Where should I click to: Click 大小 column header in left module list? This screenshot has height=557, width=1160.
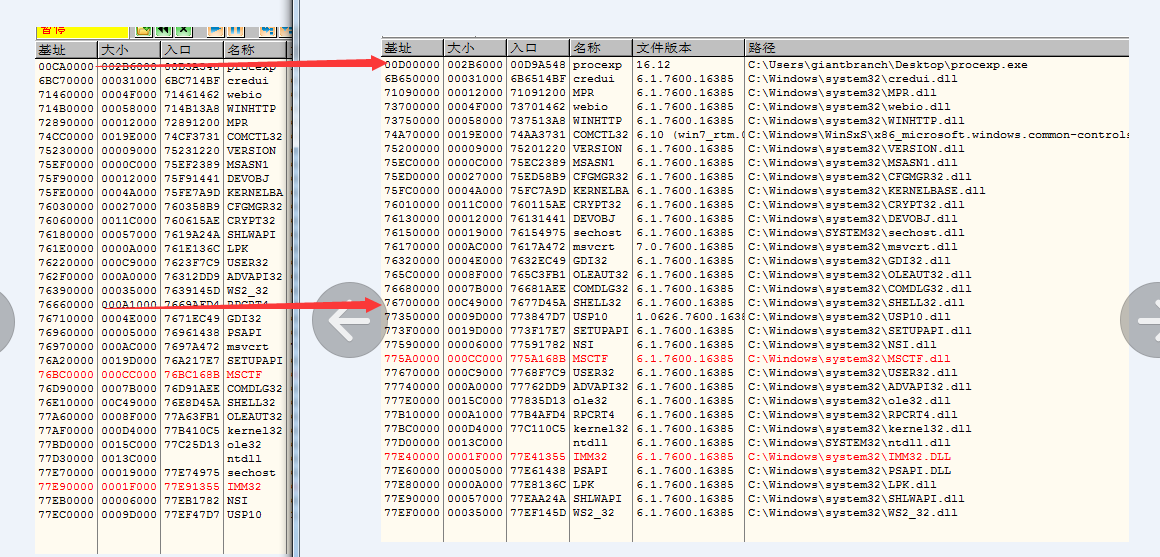click(x=128, y=50)
